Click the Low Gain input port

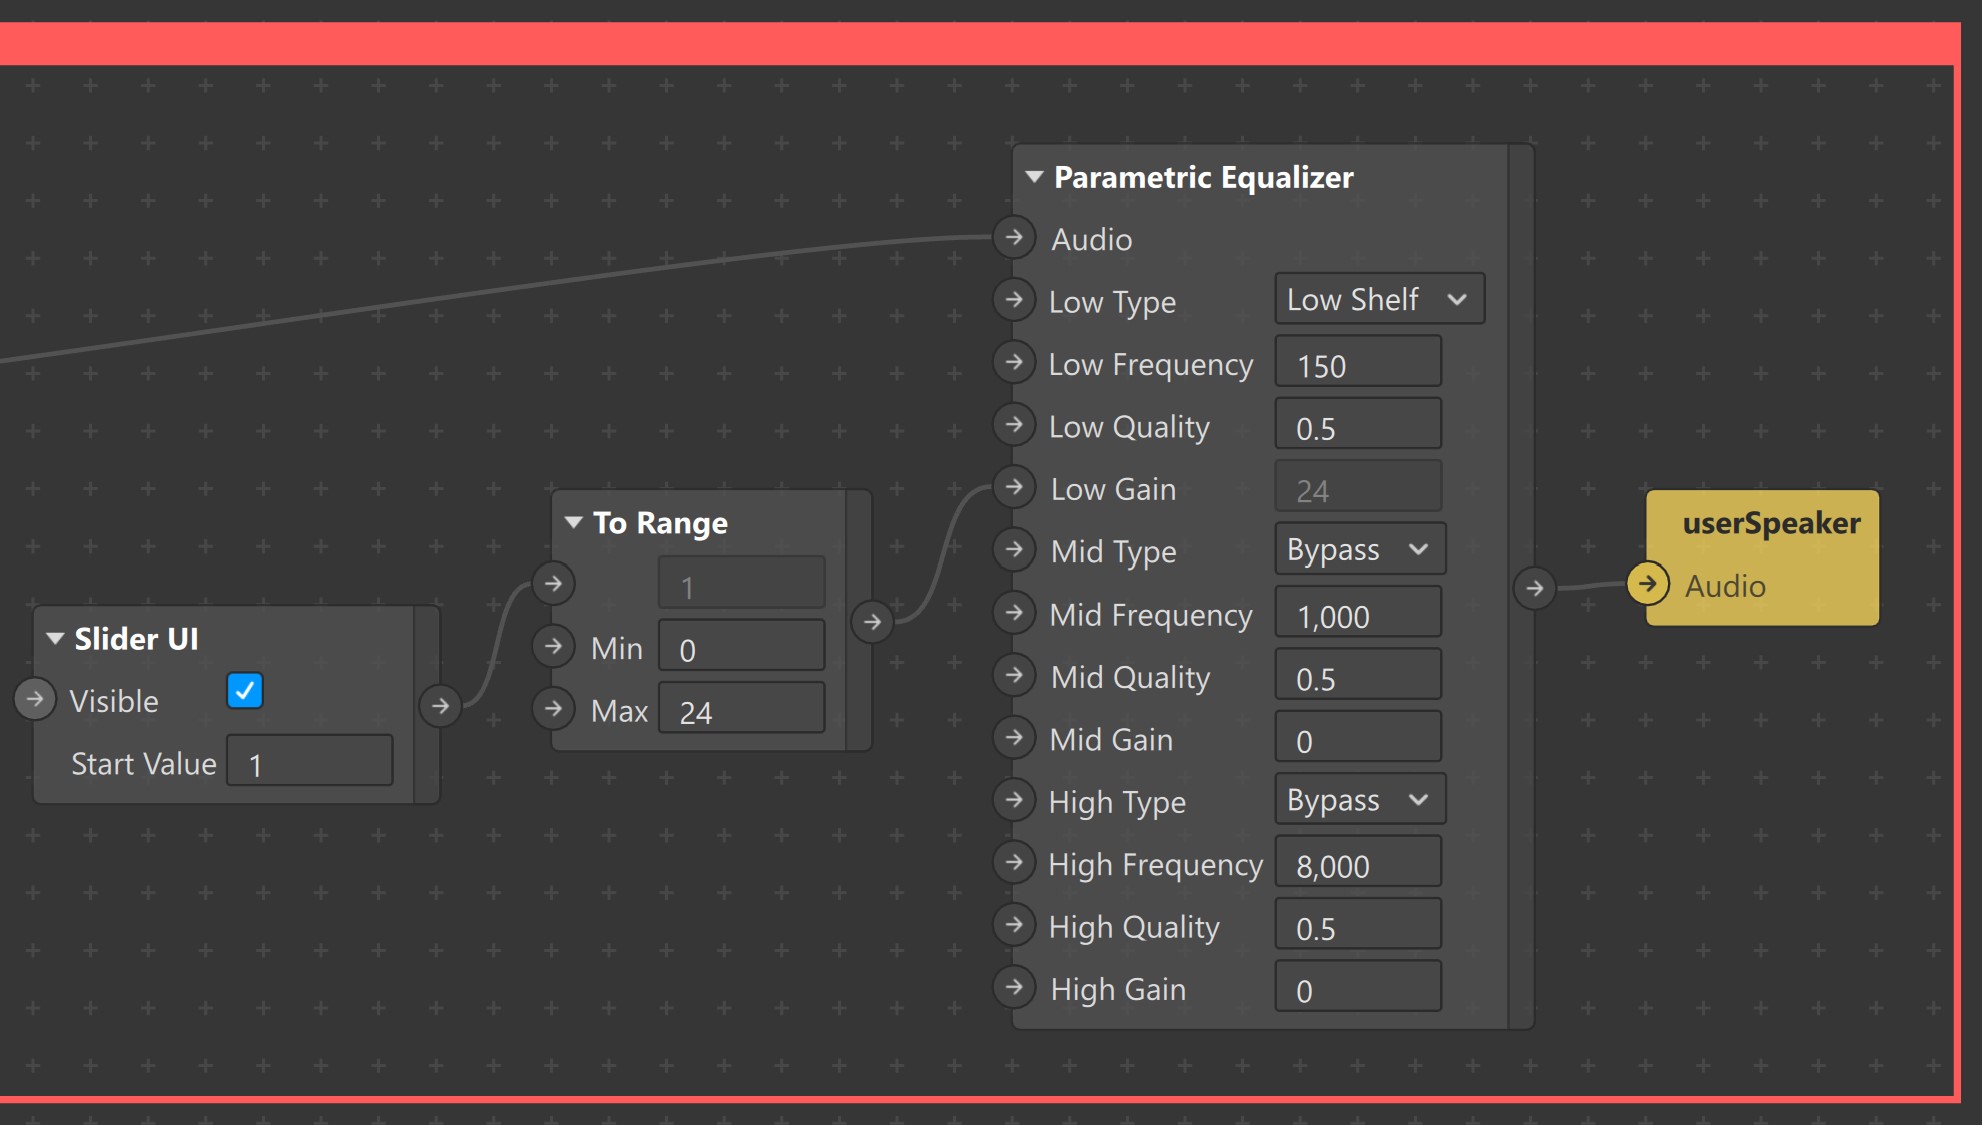pos(1014,487)
